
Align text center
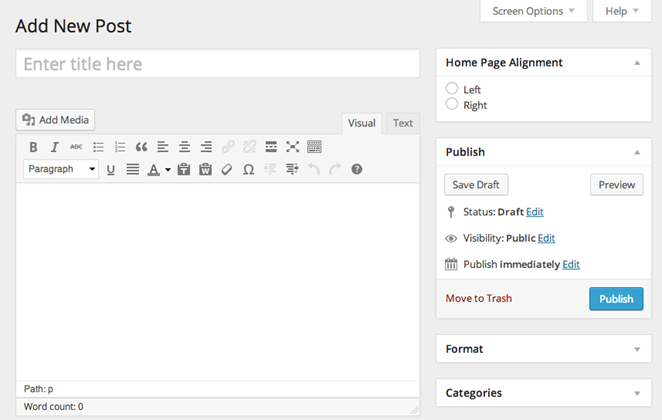pos(184,147)
